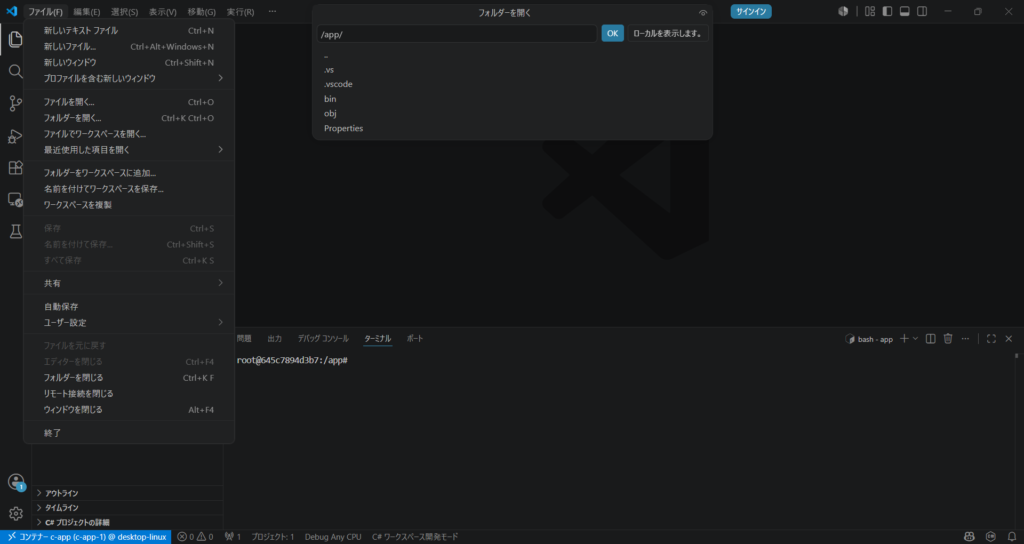
Task: Open the Testing flask icon
Action: coord(15,231)
